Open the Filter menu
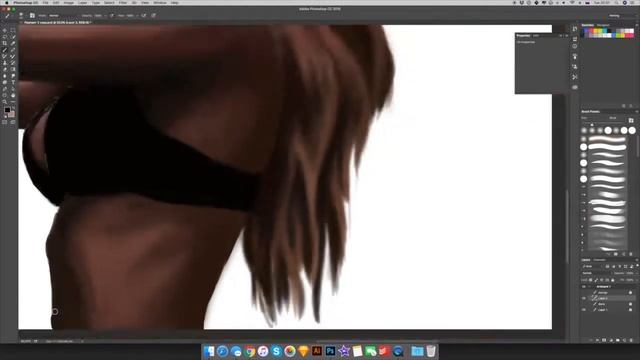This screenshot has width=640, height=360. [122, 2]
